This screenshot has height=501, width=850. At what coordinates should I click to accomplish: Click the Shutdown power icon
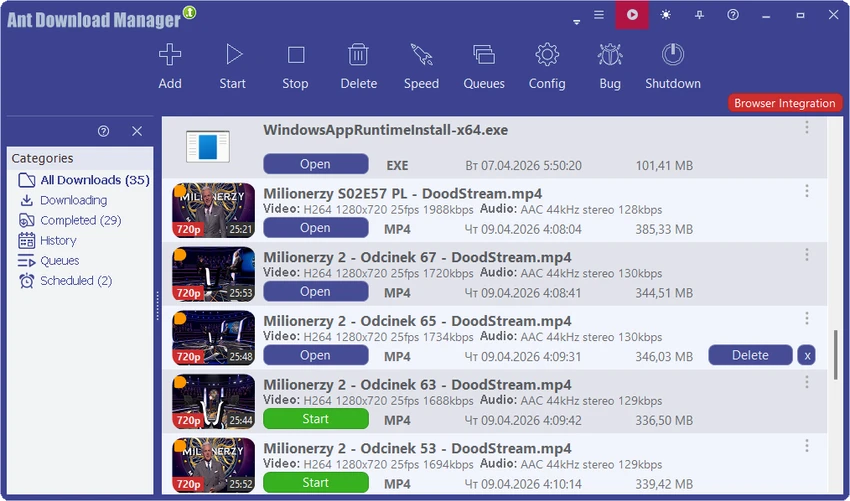click(673, 55)
